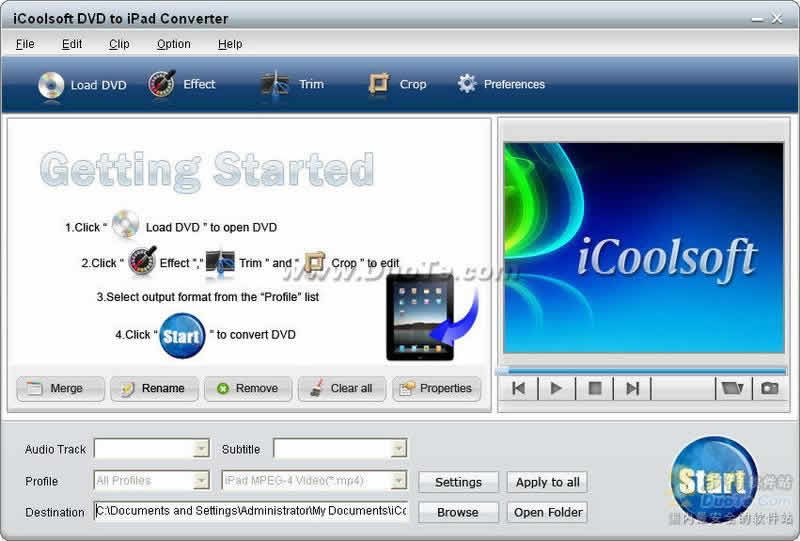Take a snapshot with camera icon
The width and height of the screenshot is (800, 541).
769,388
